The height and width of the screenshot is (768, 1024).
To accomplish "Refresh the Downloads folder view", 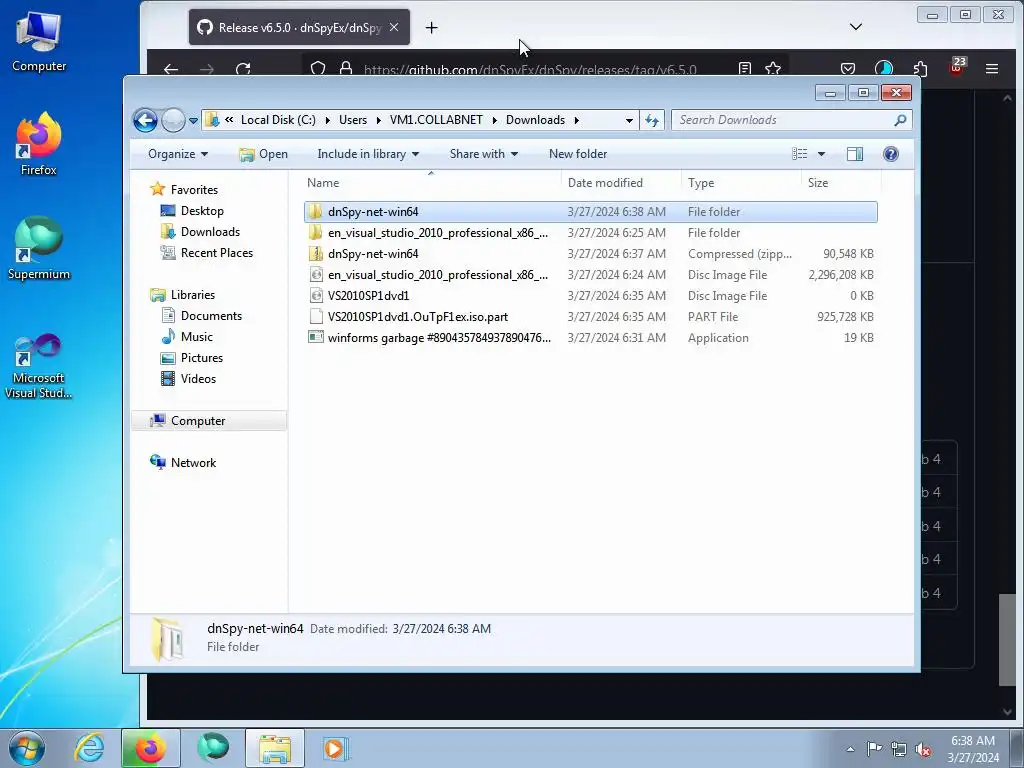I will (x=652, y=120).
